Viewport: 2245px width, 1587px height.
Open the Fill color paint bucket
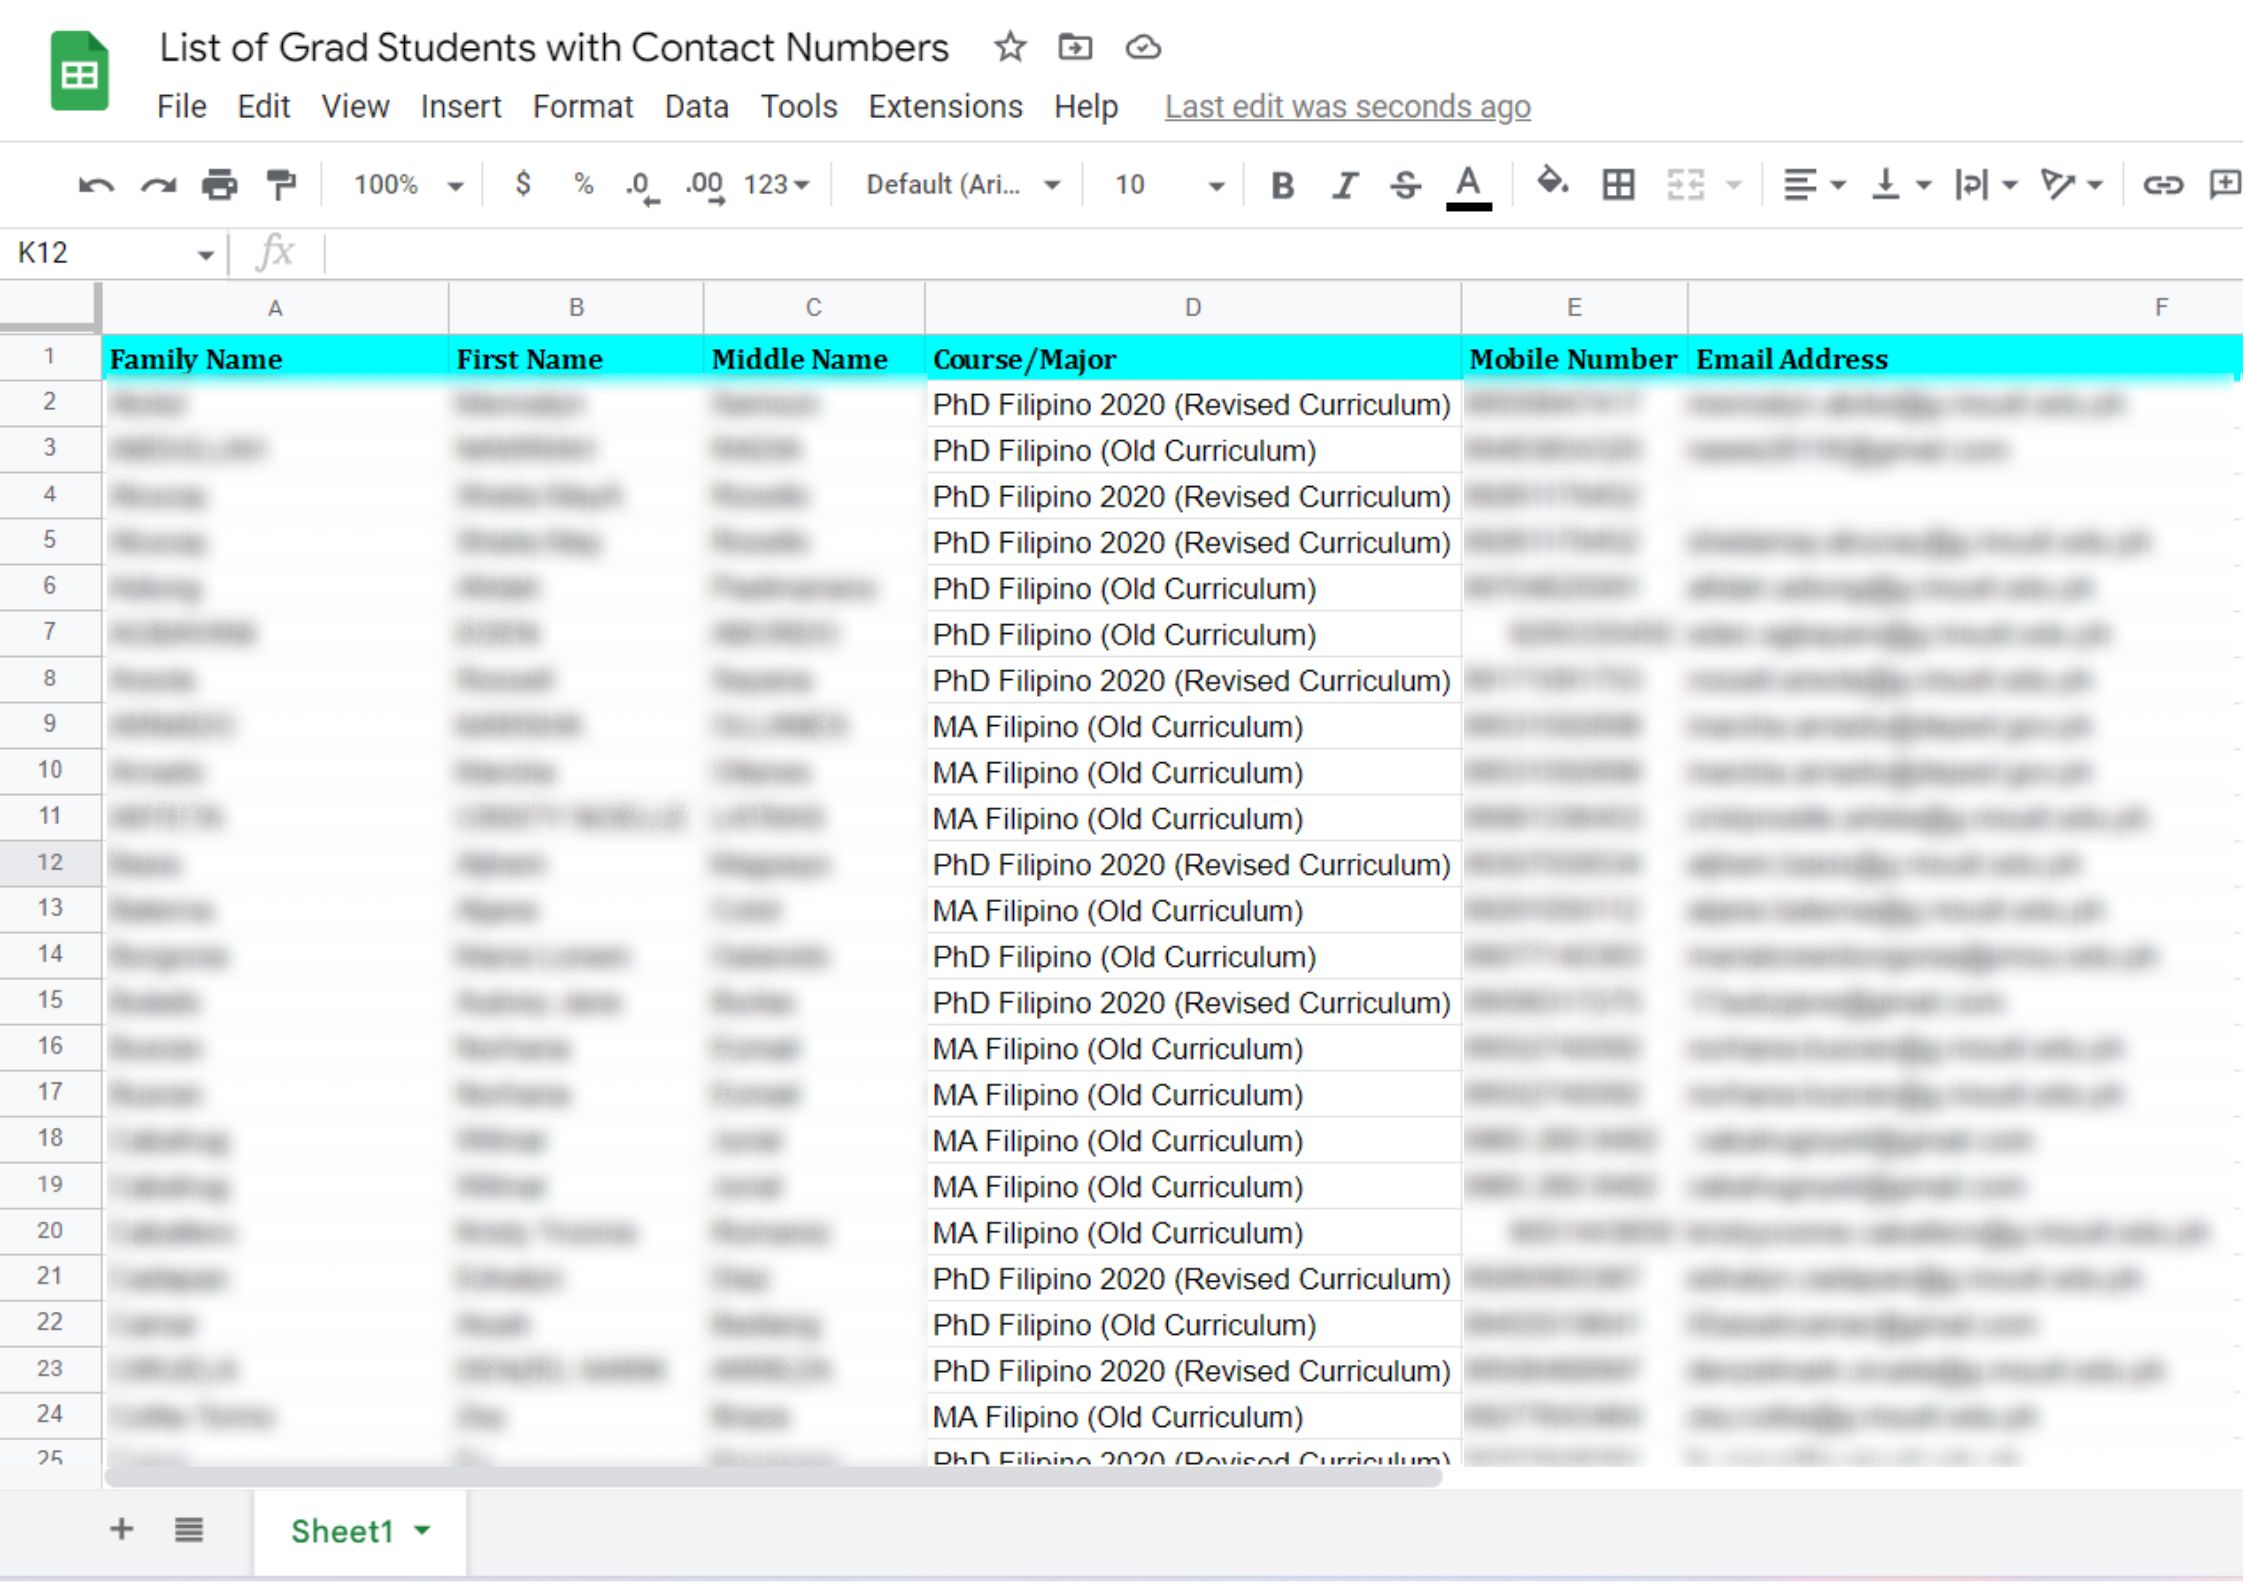tap(1552, 183)
